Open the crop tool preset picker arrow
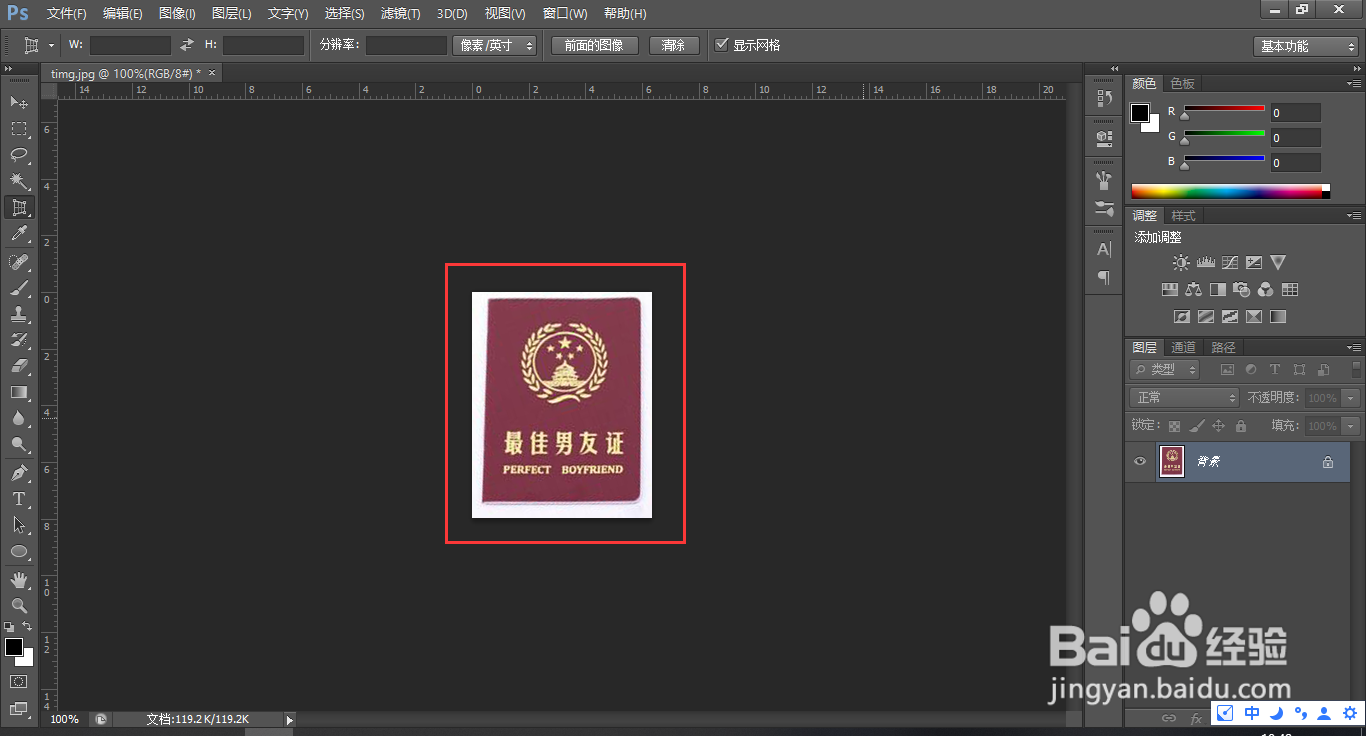This screenshot has width=1366, height=736. coord(50,45)
